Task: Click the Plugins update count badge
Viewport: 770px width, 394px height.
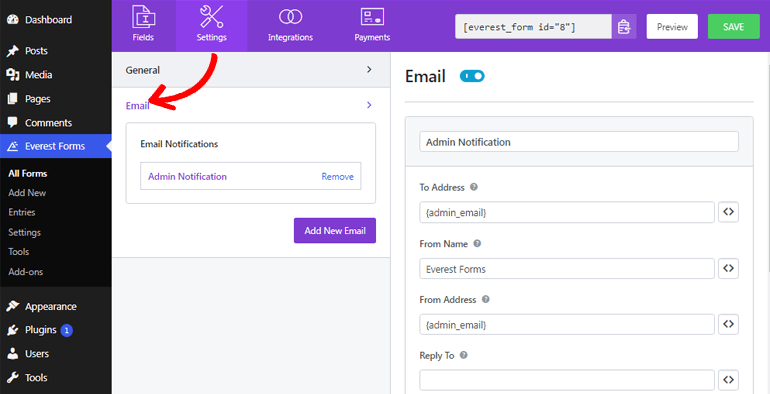Action: click(67, 330)
